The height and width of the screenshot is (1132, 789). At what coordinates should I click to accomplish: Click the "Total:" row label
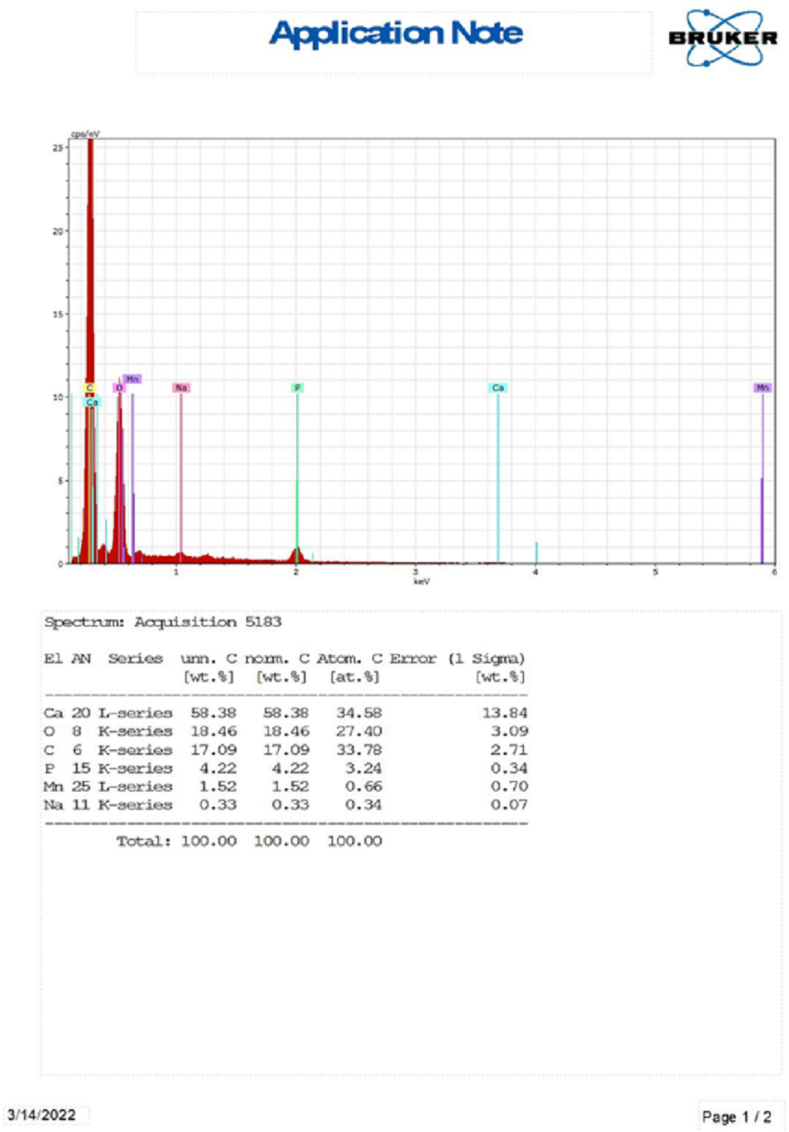(144, 841)
